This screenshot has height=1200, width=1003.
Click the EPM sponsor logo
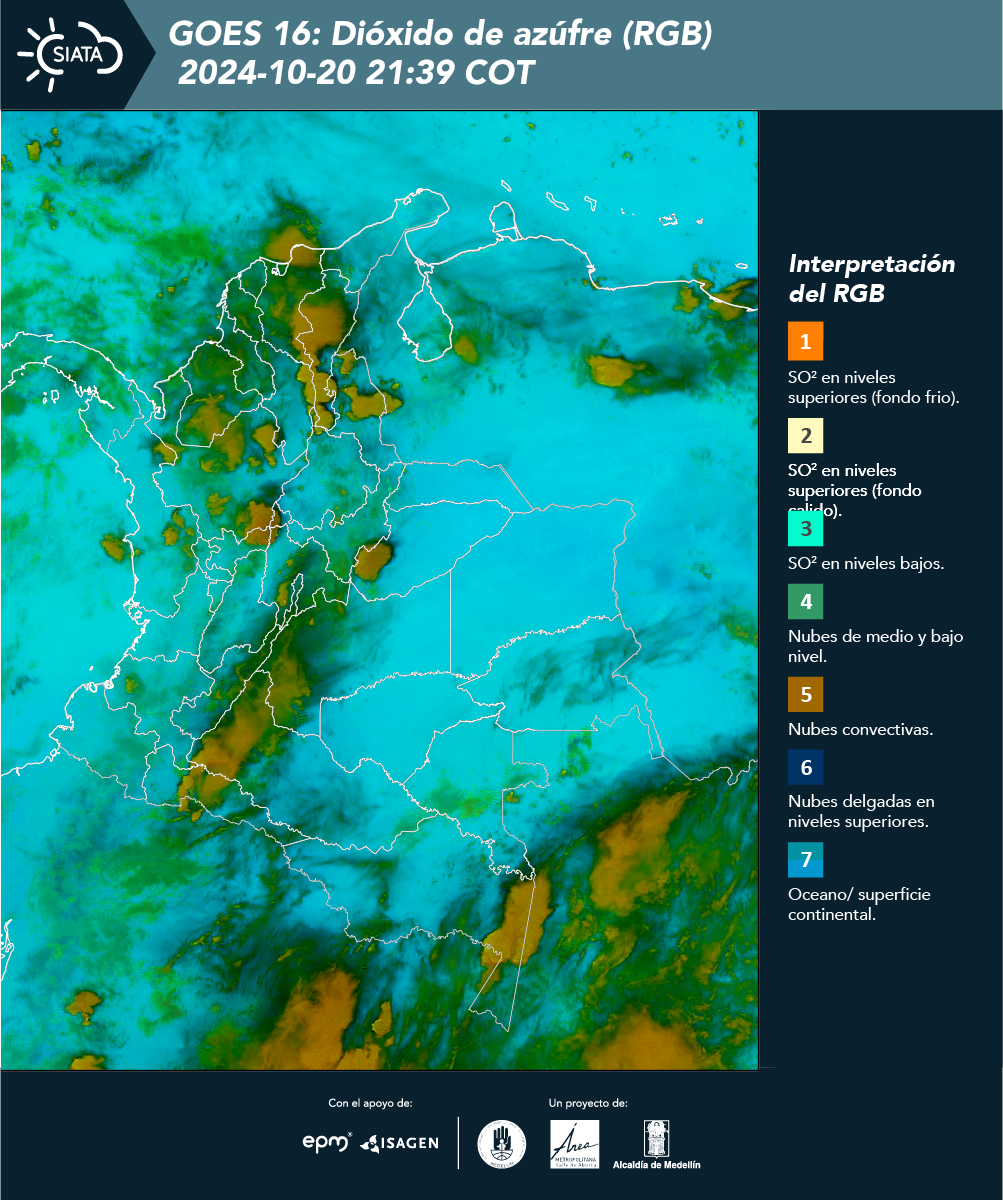(327, 1142)
